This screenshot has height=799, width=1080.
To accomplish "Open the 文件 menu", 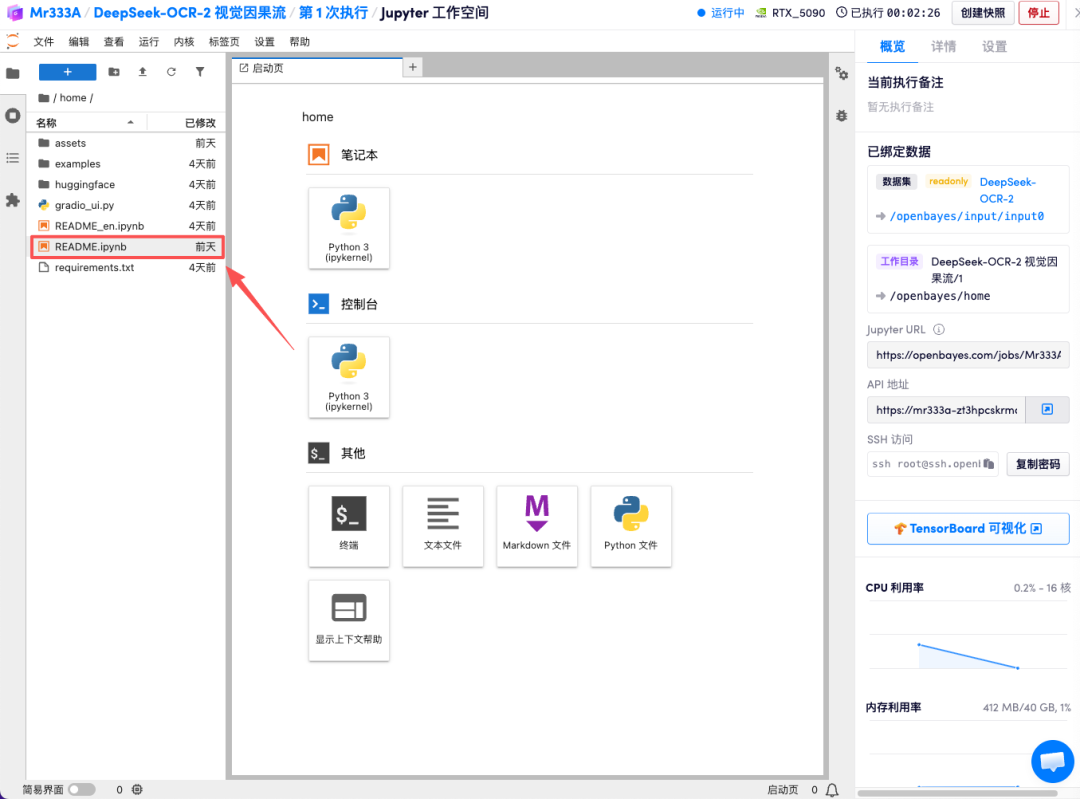I will coord(43,42).
